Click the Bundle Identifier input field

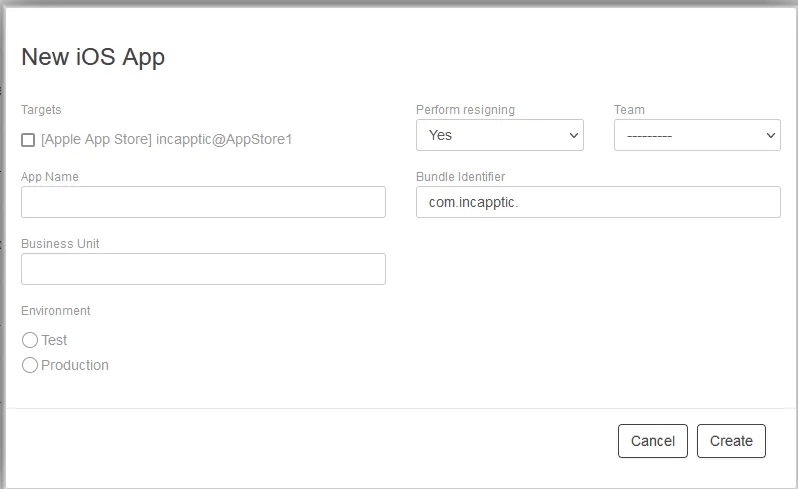click(x=598, y=202)
